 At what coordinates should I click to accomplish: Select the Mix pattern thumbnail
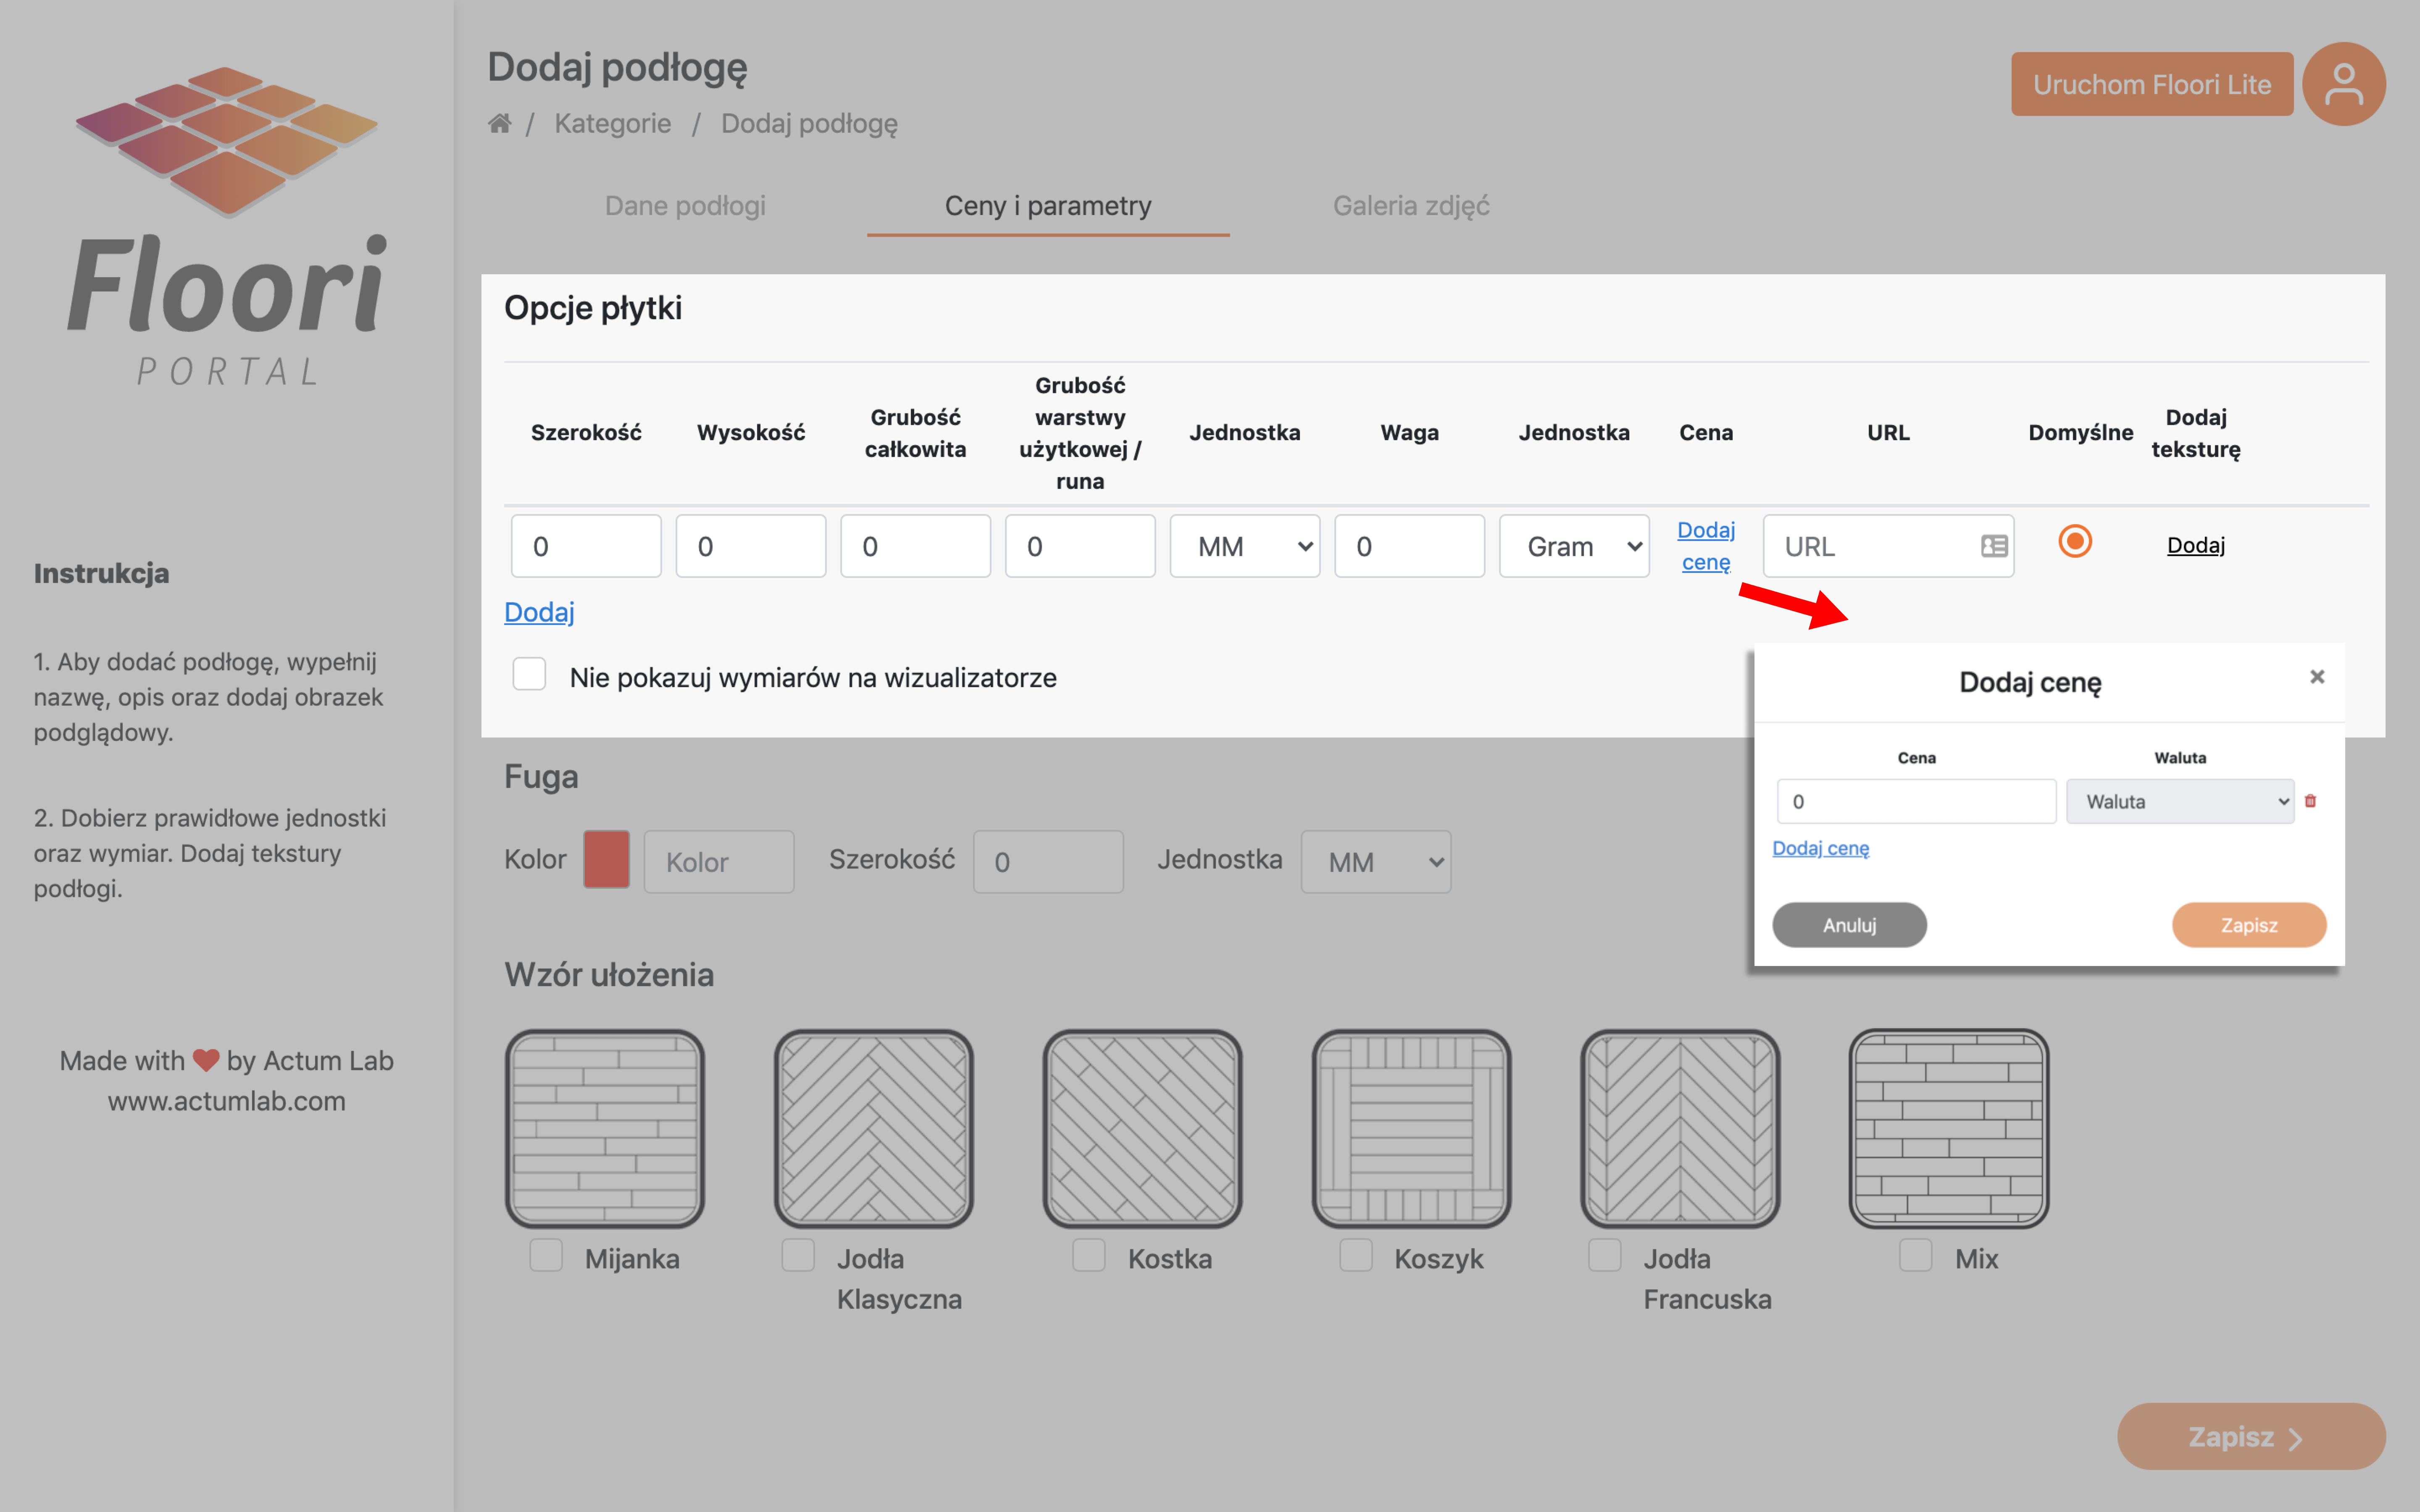(x=1949, y=1129)
